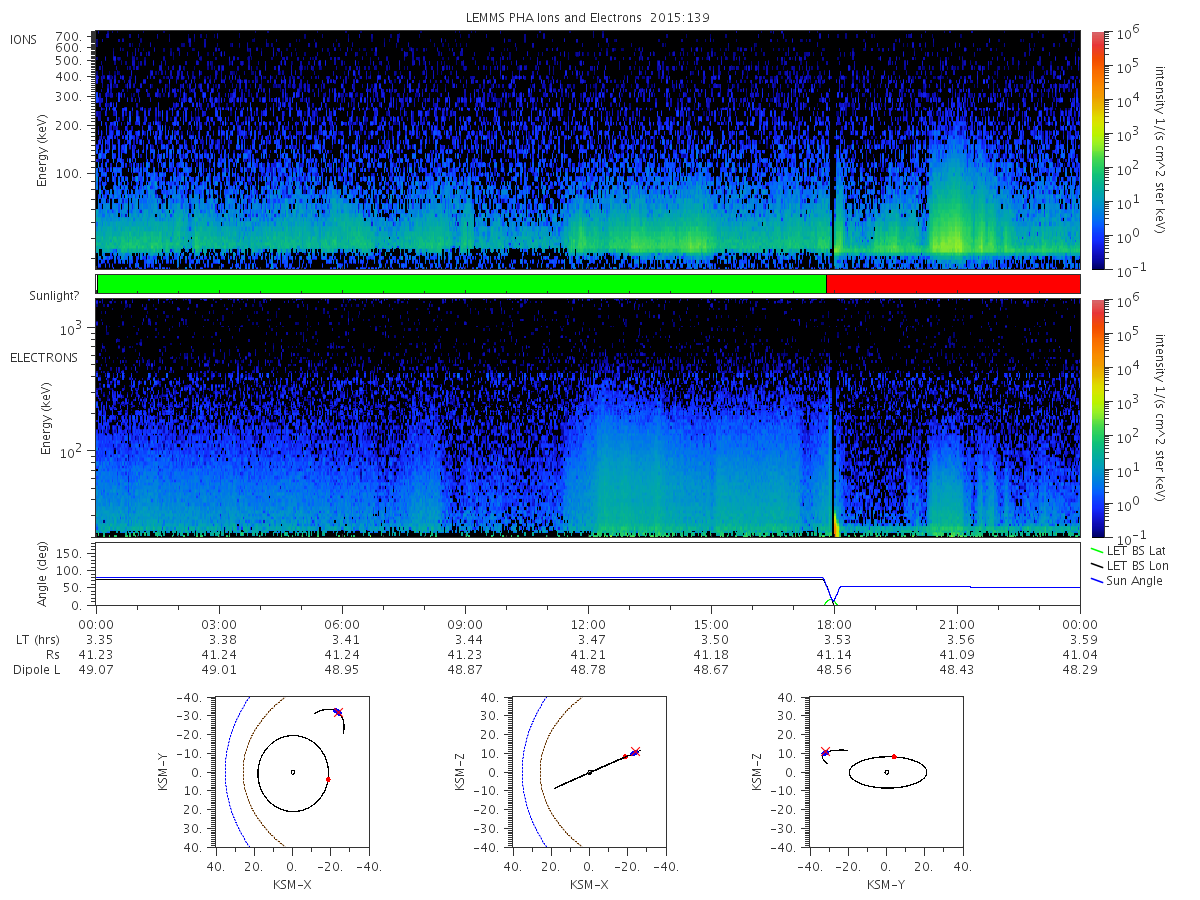Click the planet marker in the KSM-Y/KSM-Z plot

pyautogui.click(x=887, y=771)
